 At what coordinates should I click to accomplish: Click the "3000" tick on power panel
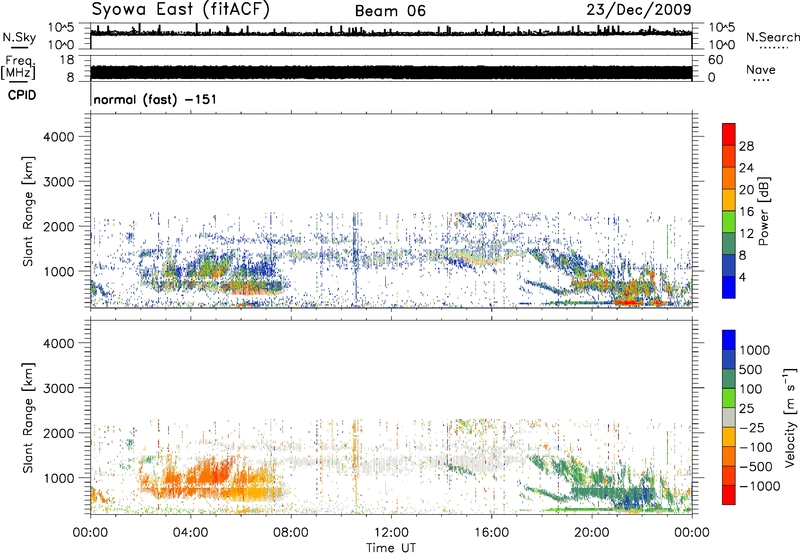click(59, 182)
